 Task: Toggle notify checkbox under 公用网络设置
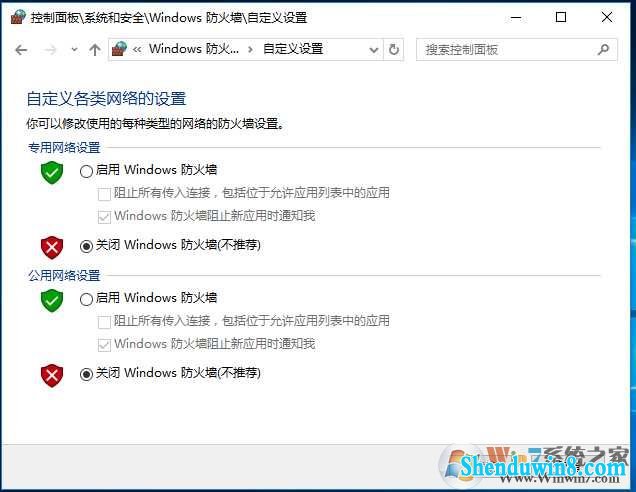(104, 345)
